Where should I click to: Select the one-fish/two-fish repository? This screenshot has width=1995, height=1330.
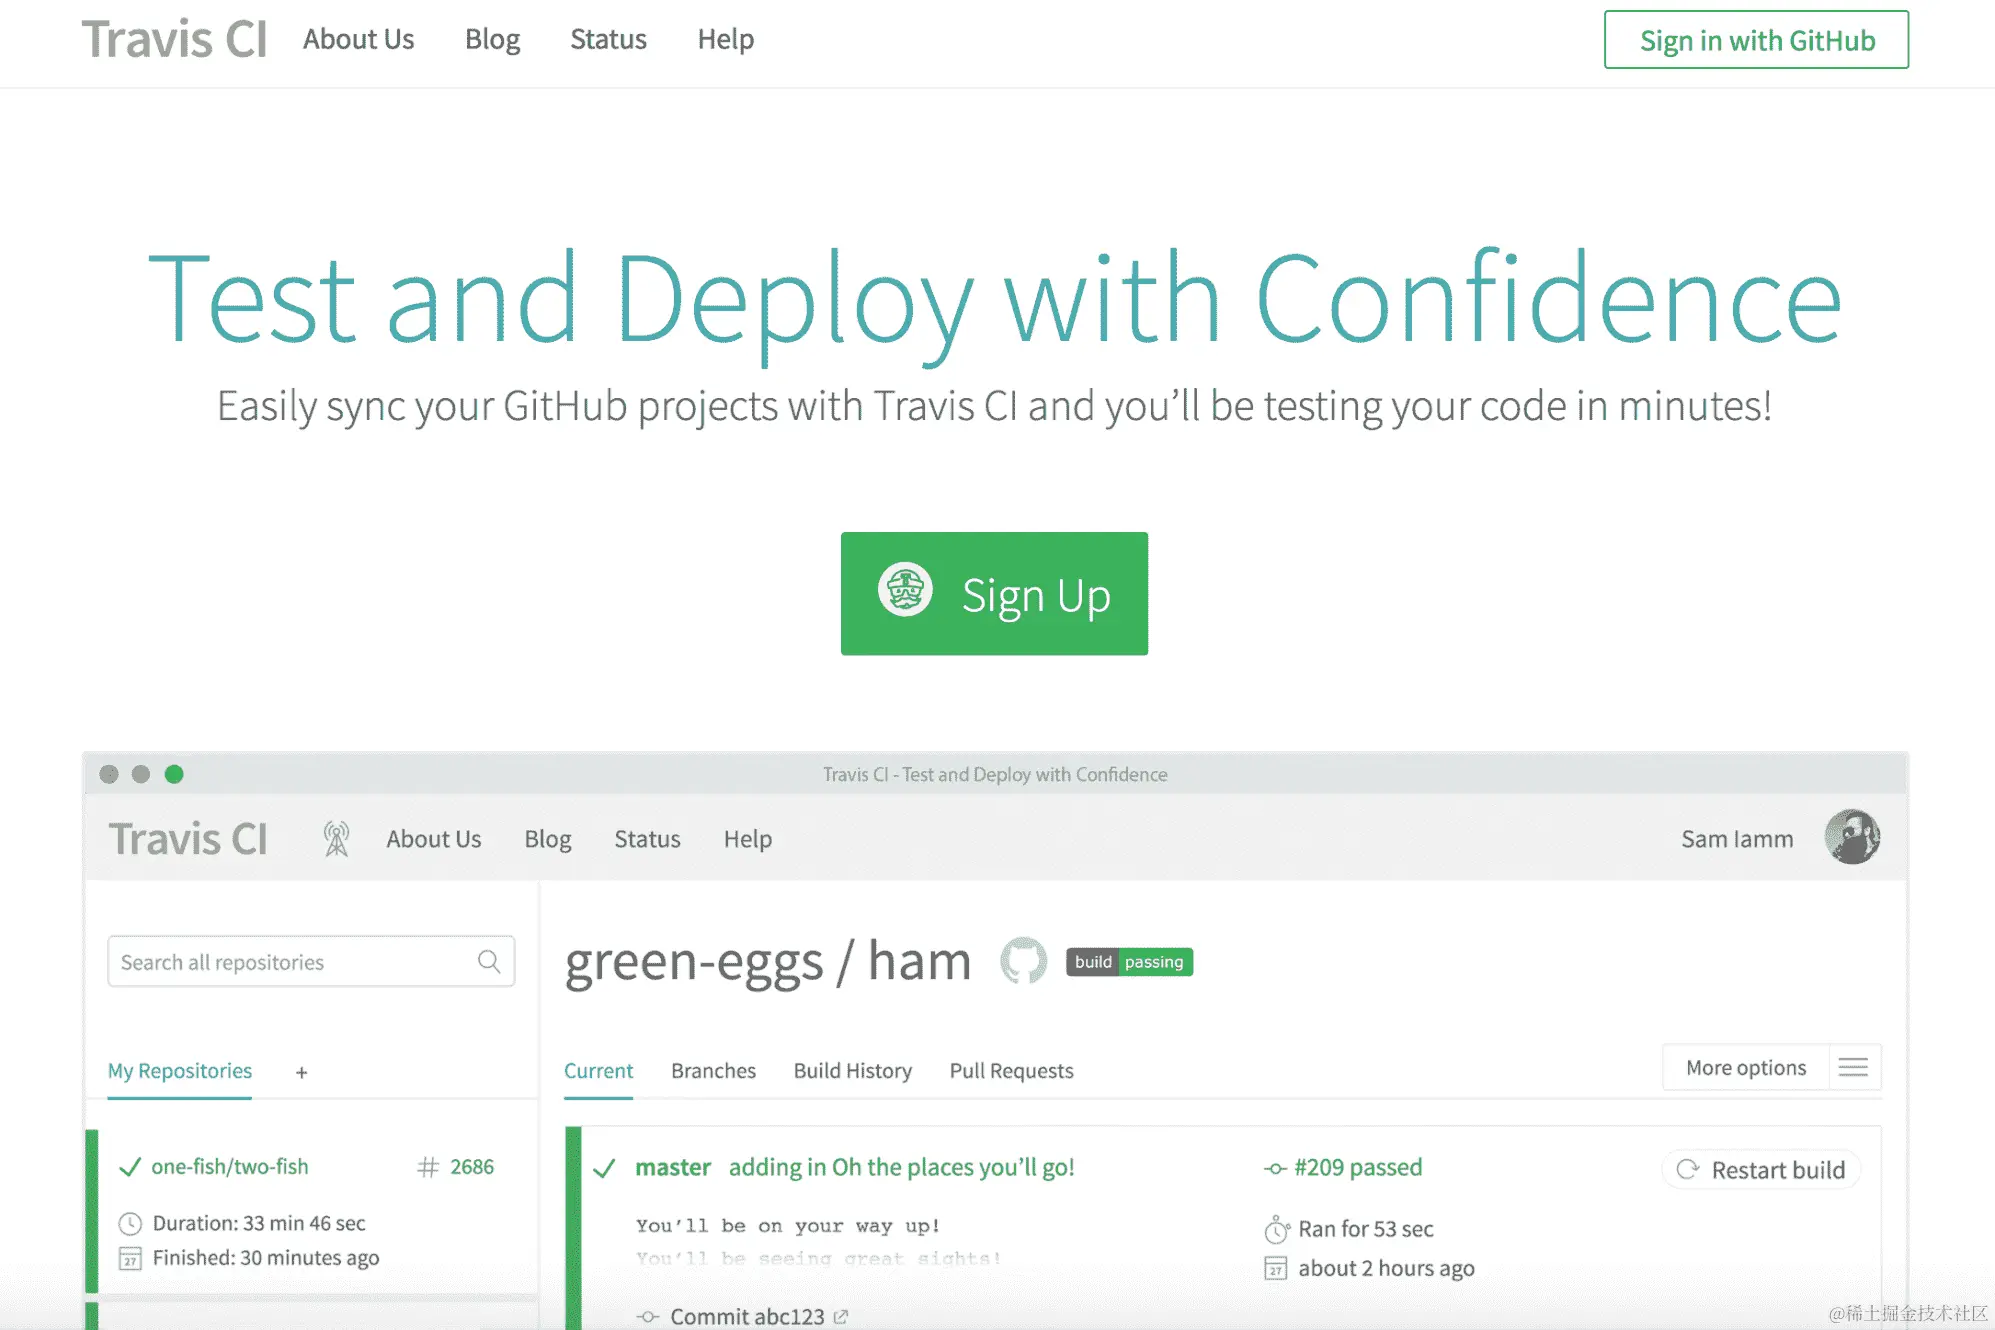[230, 1167]
